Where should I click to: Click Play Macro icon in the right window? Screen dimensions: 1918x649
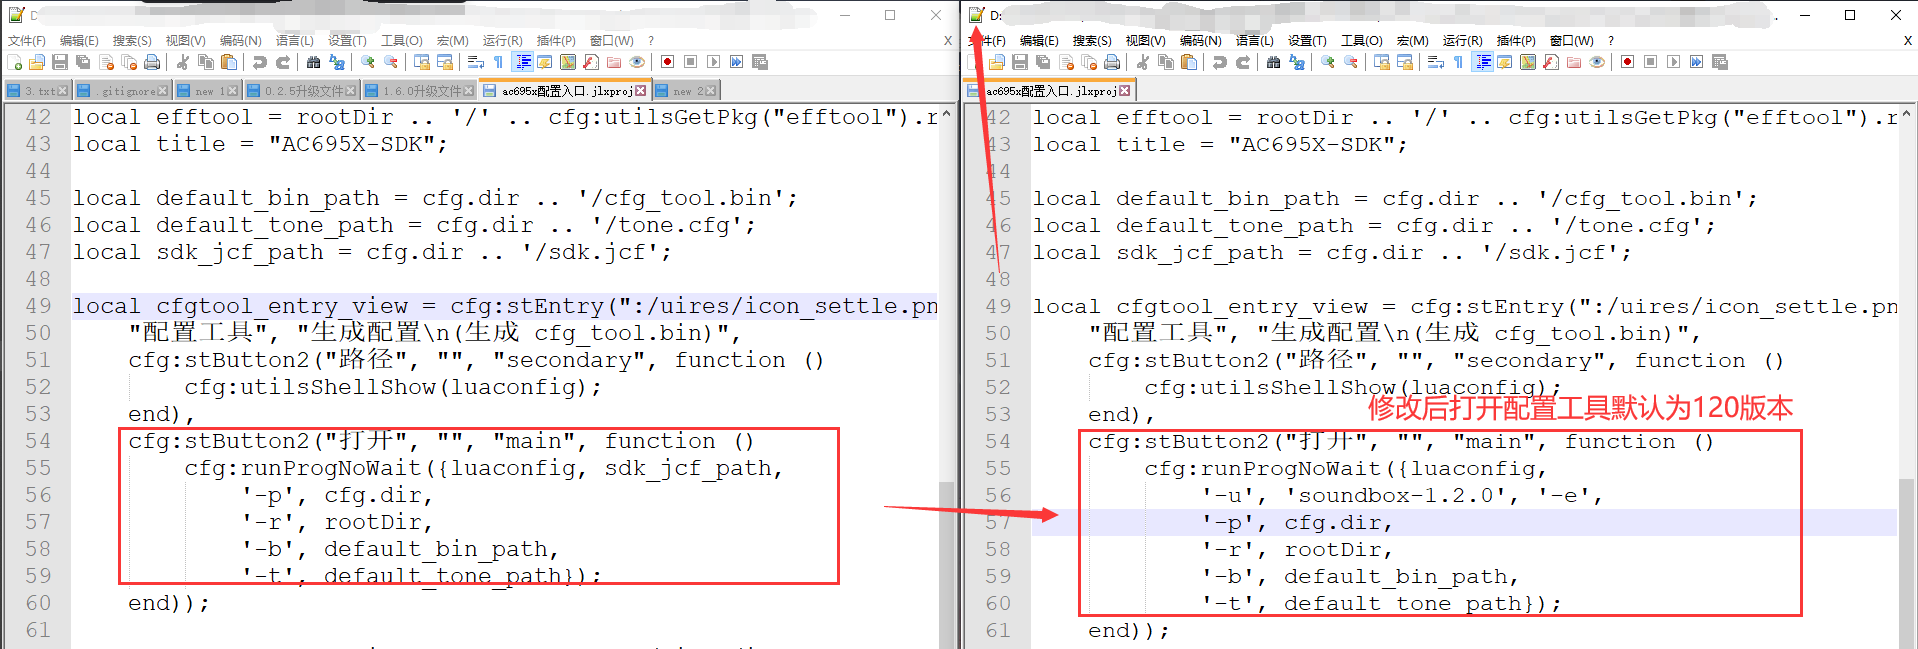(1673, 62)
